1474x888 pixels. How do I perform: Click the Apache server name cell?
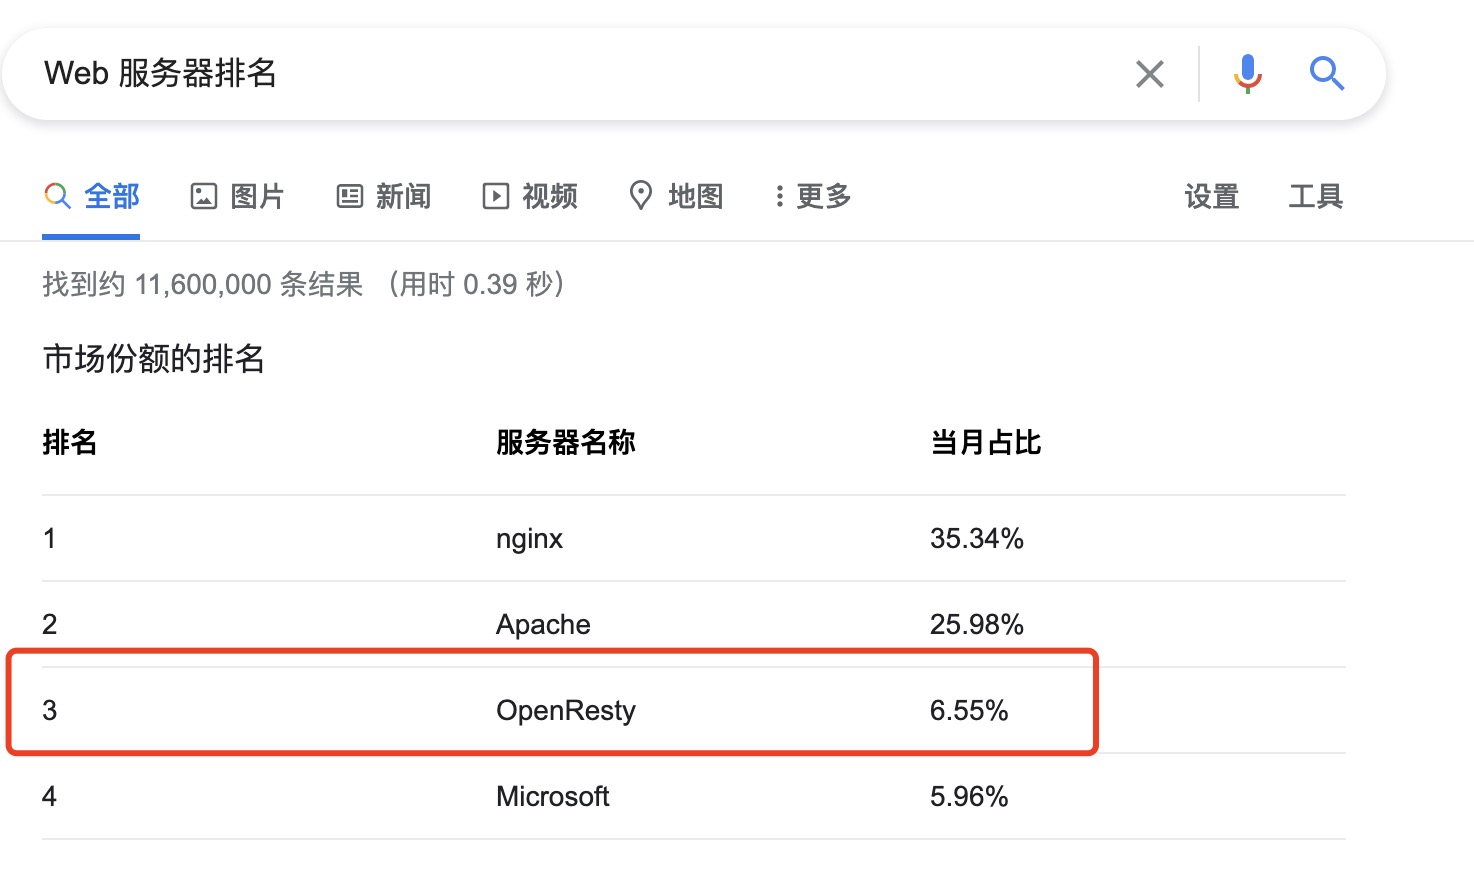(543, 625)
